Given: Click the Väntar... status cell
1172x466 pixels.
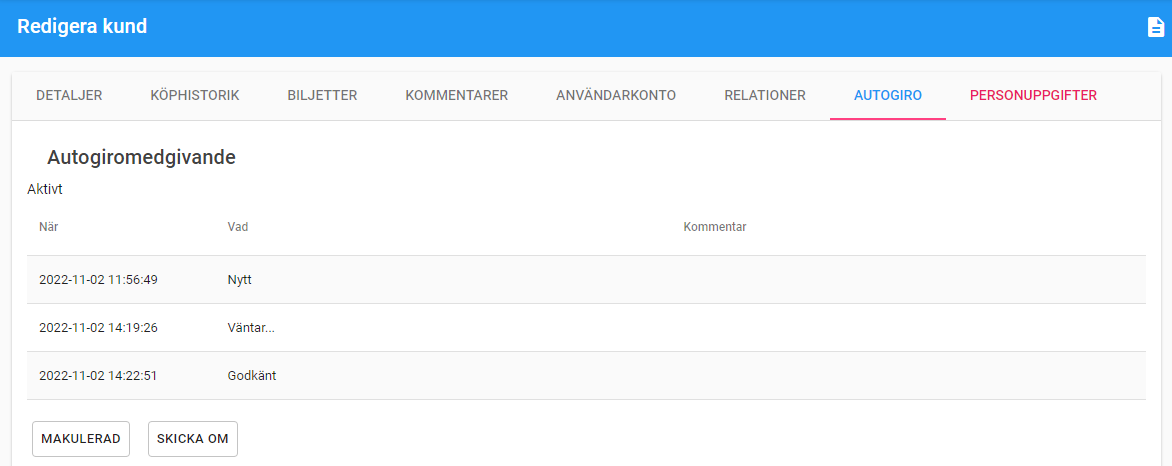Looking at the screenshot, I should 251,328.
